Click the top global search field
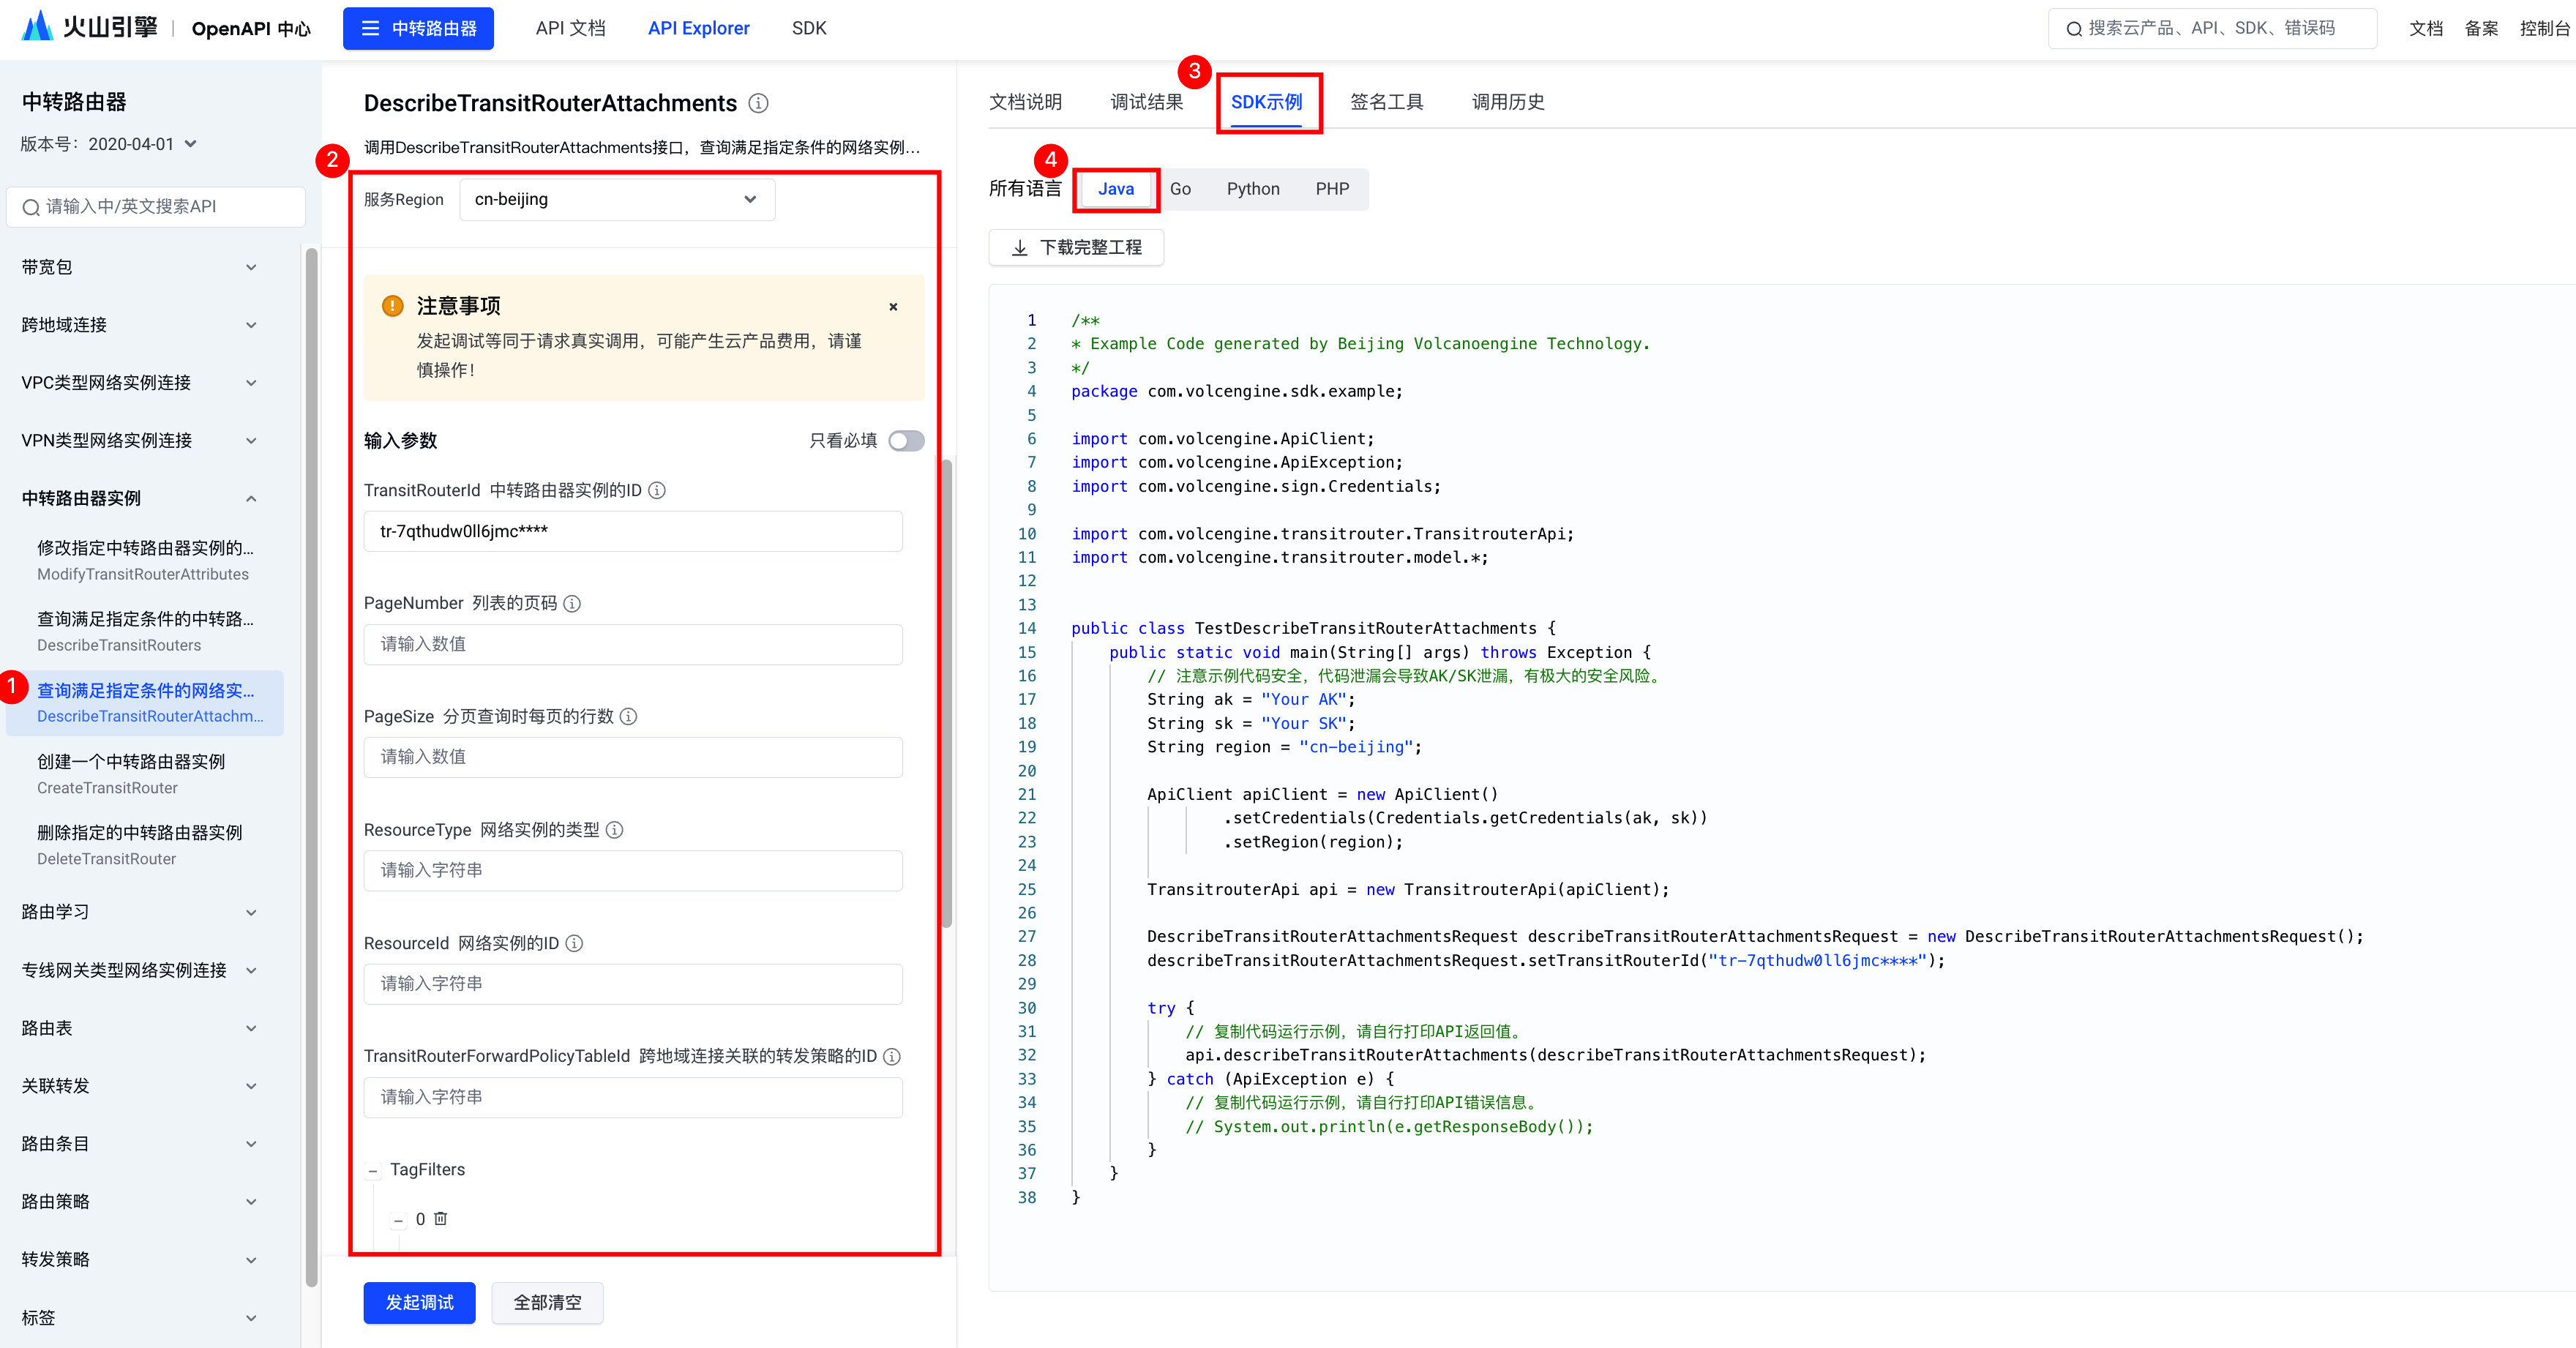 [x=2212, y=28]
